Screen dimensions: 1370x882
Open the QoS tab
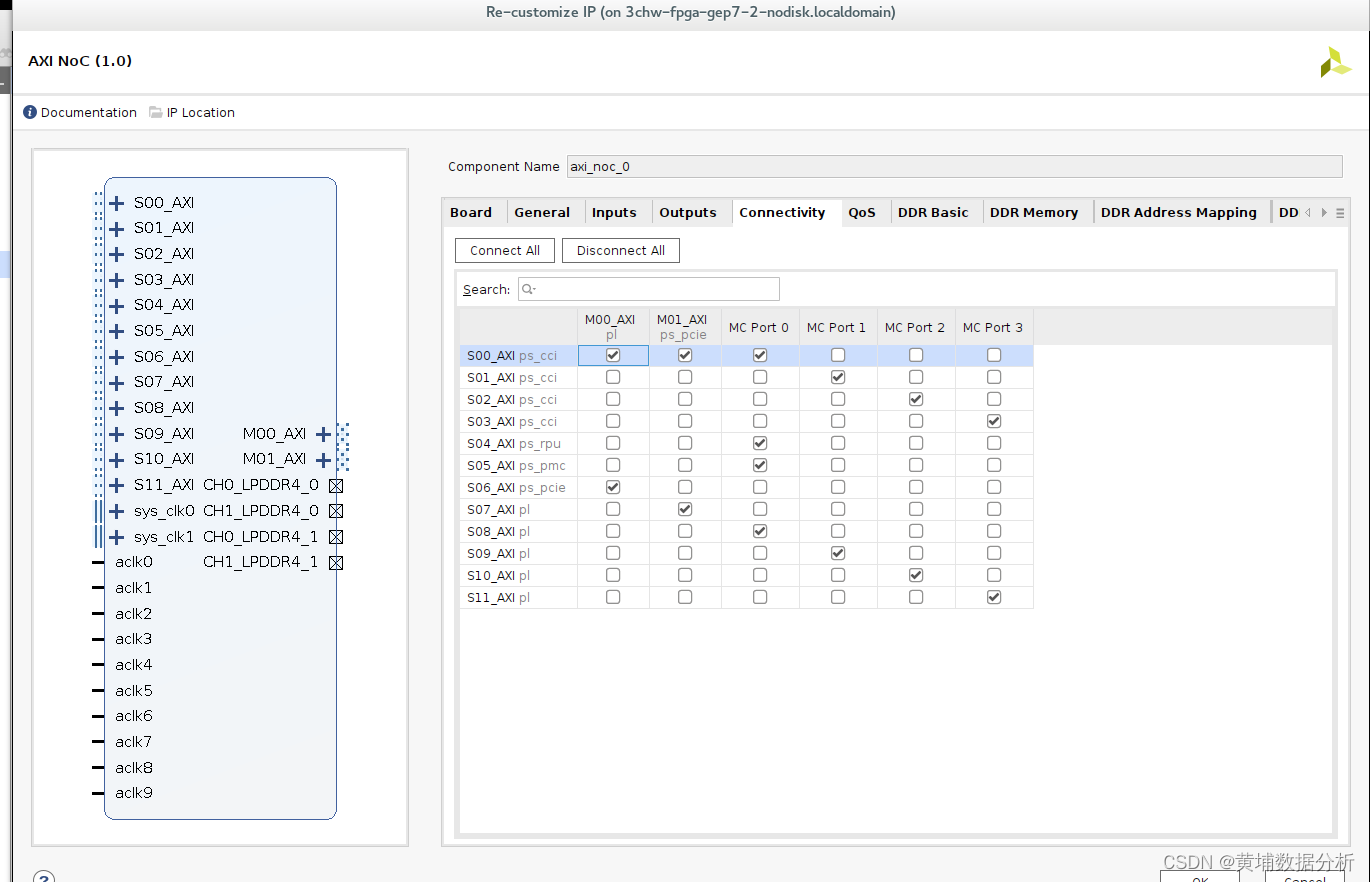(x=862, y=212)
